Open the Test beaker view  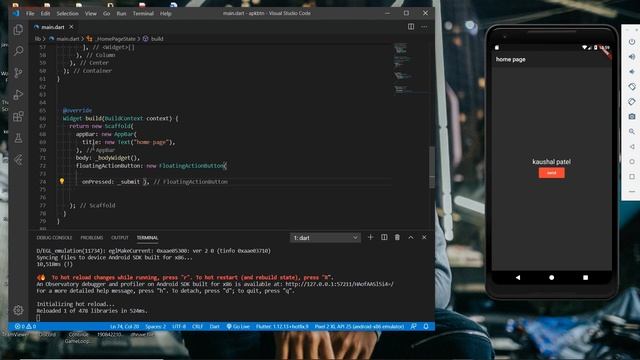click(18, 138)
